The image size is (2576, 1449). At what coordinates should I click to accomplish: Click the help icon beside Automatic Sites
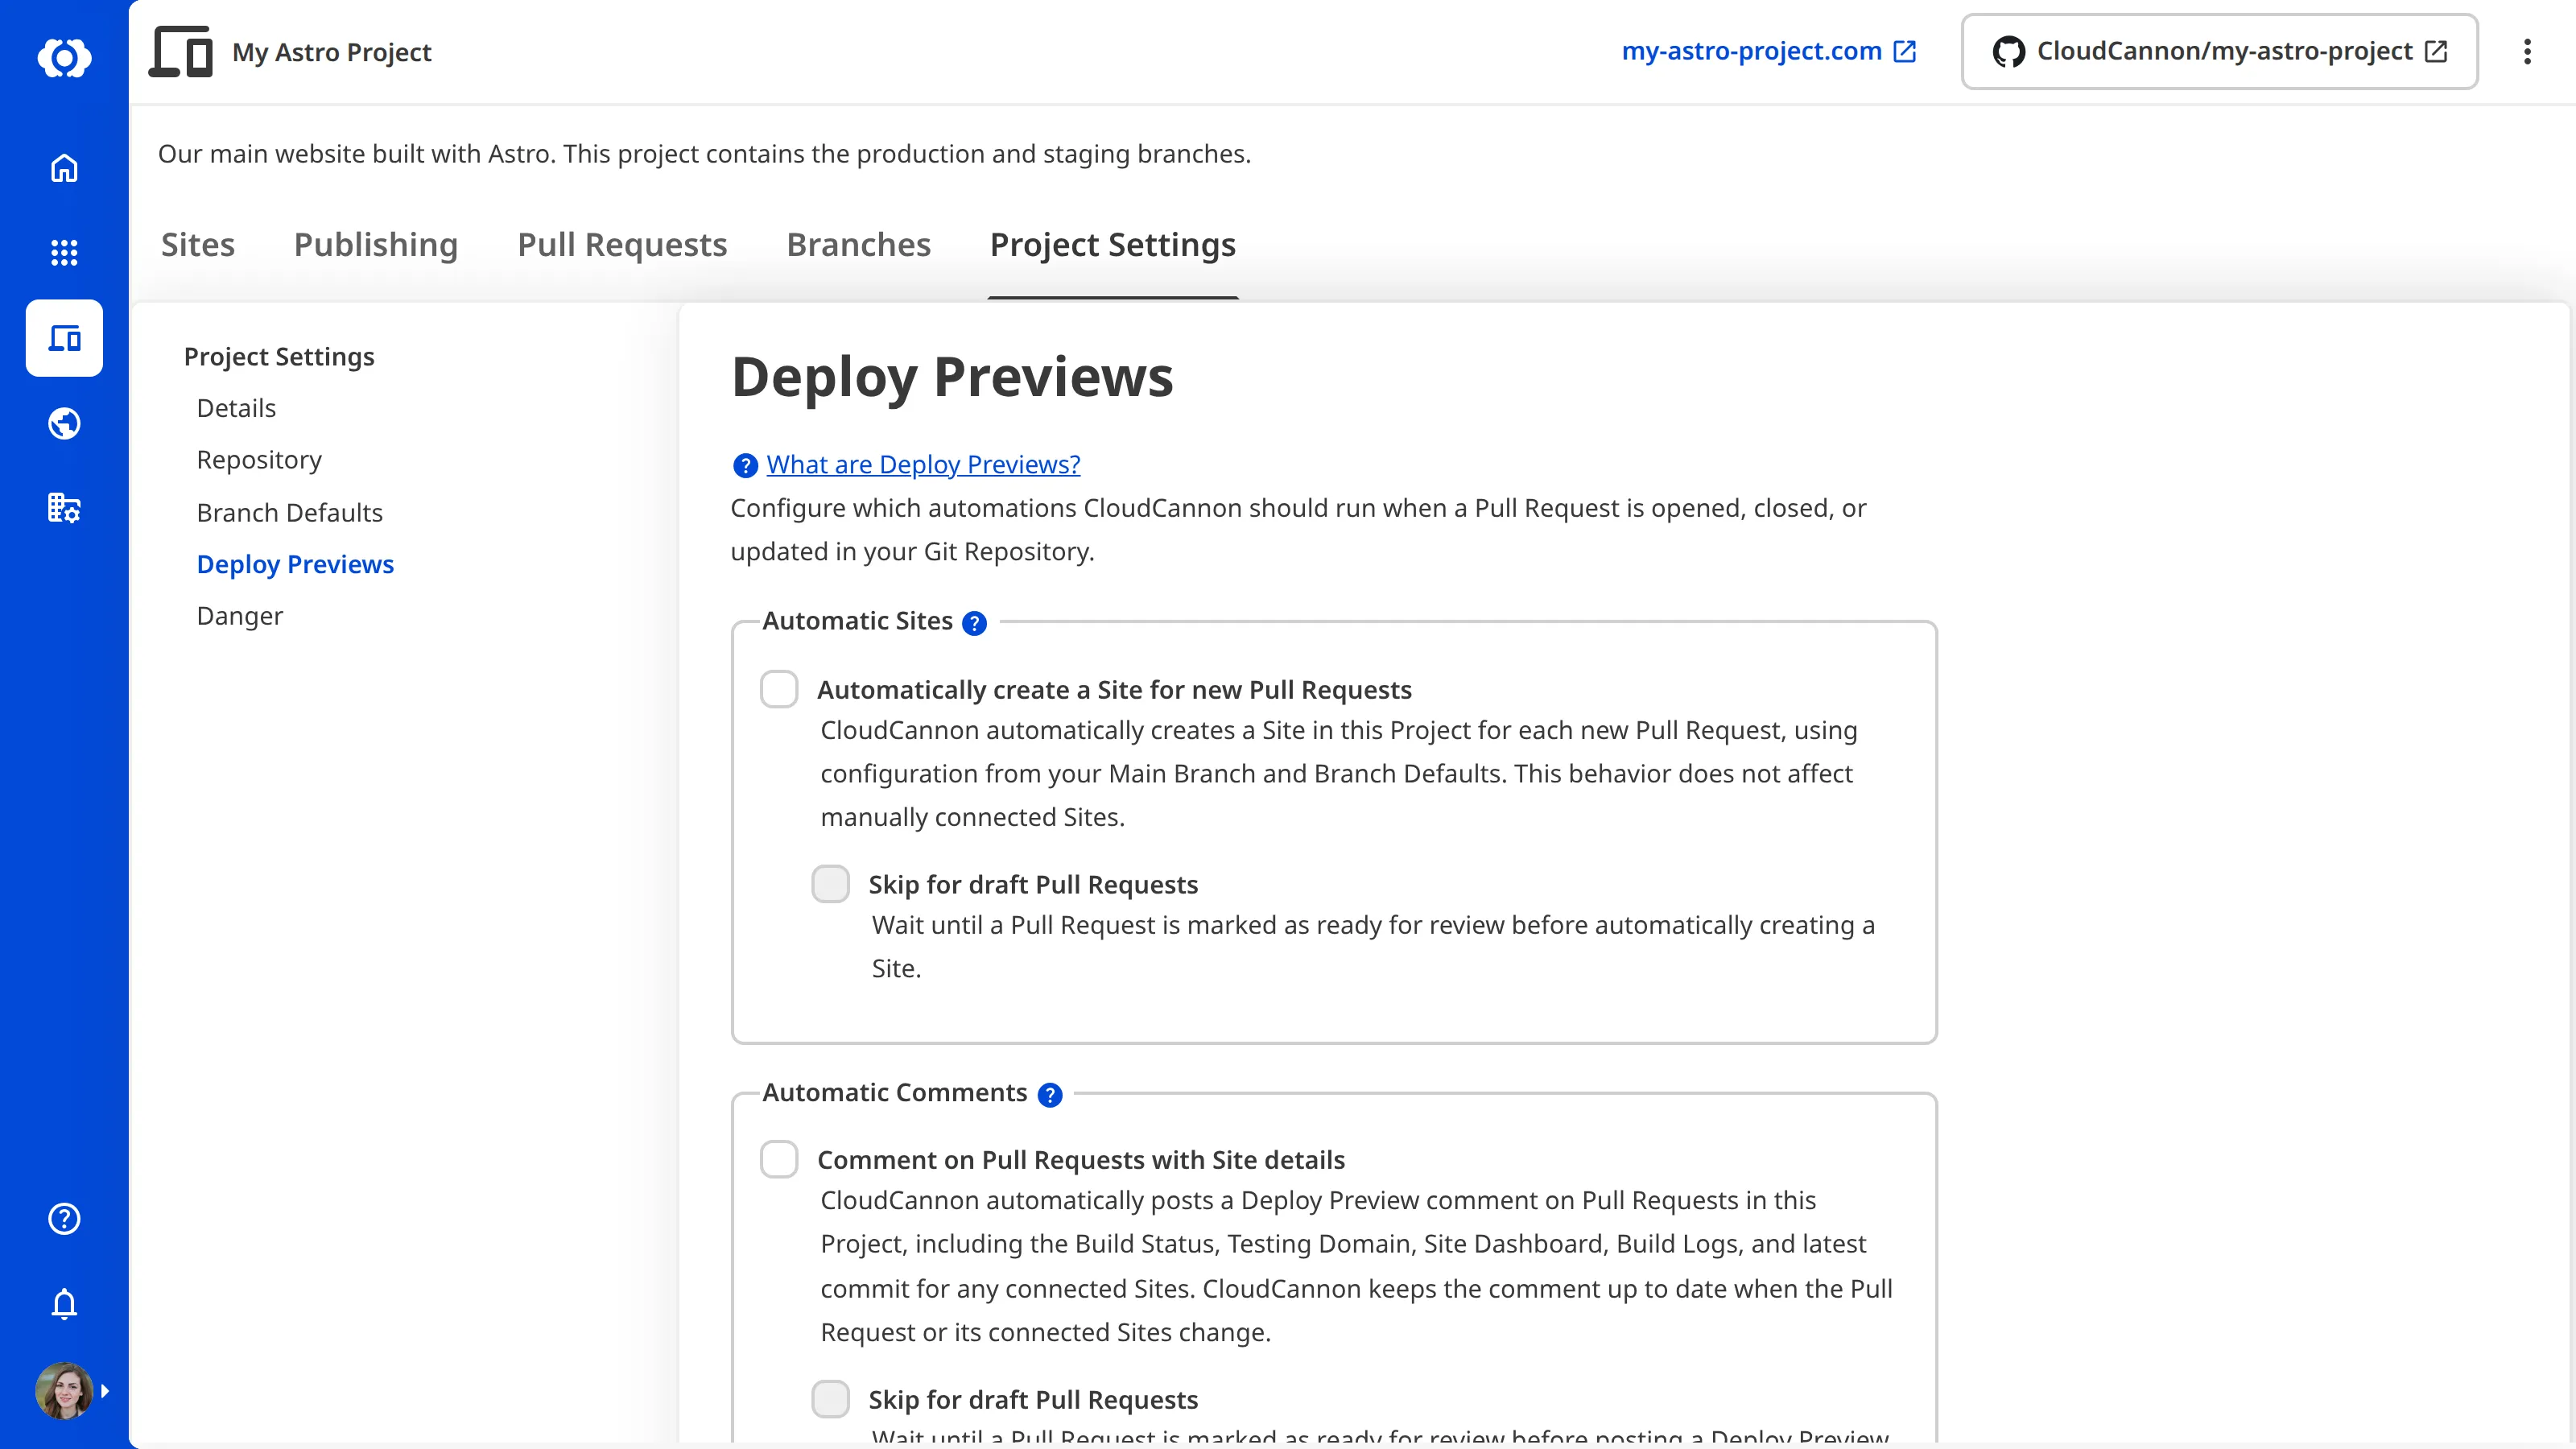[x=974, y=623]
